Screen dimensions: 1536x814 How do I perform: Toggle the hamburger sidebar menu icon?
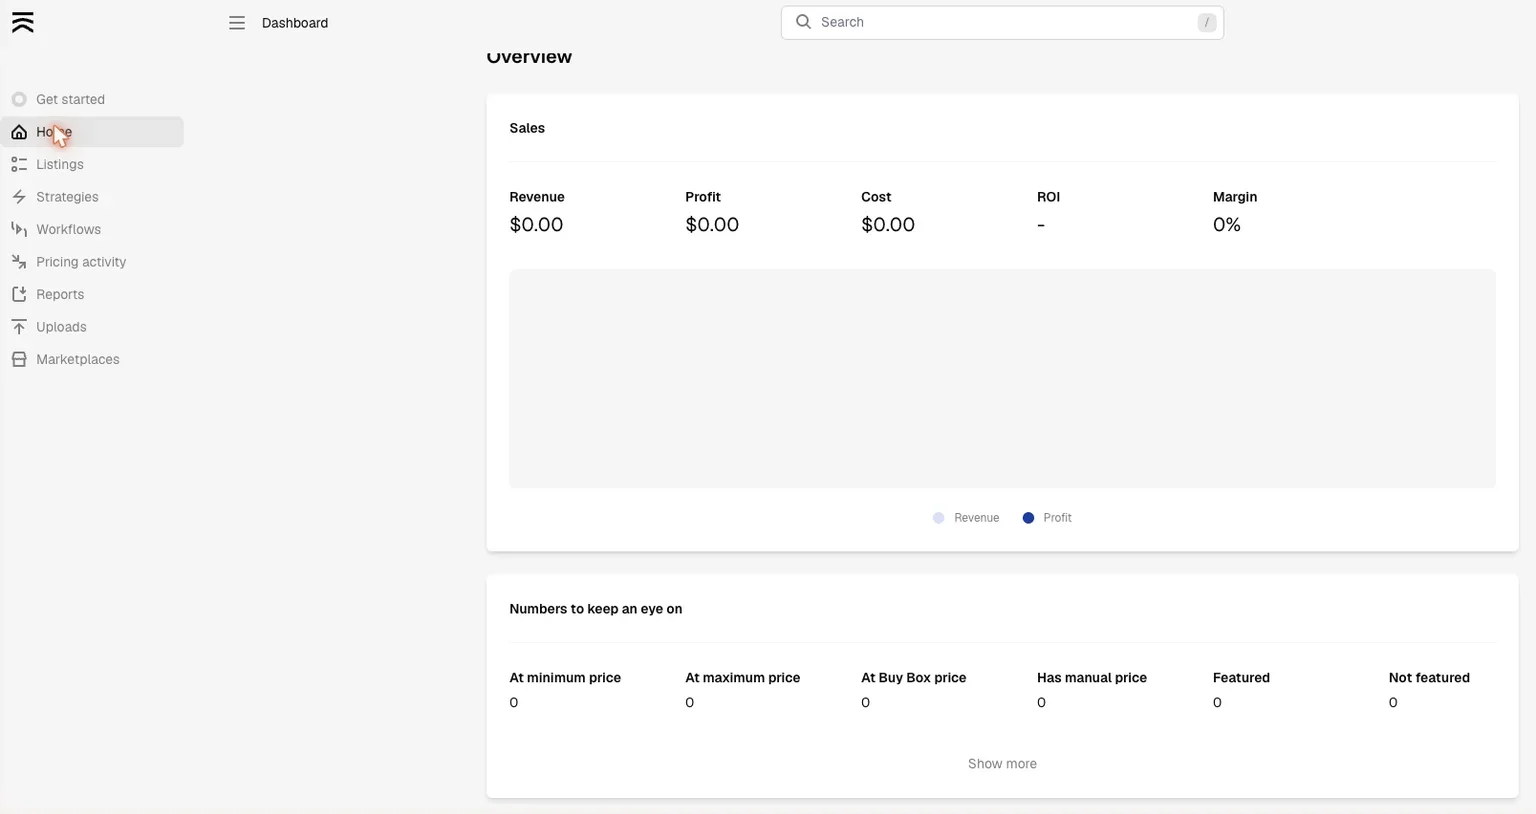pyautogui.click(x=237, y=23)
